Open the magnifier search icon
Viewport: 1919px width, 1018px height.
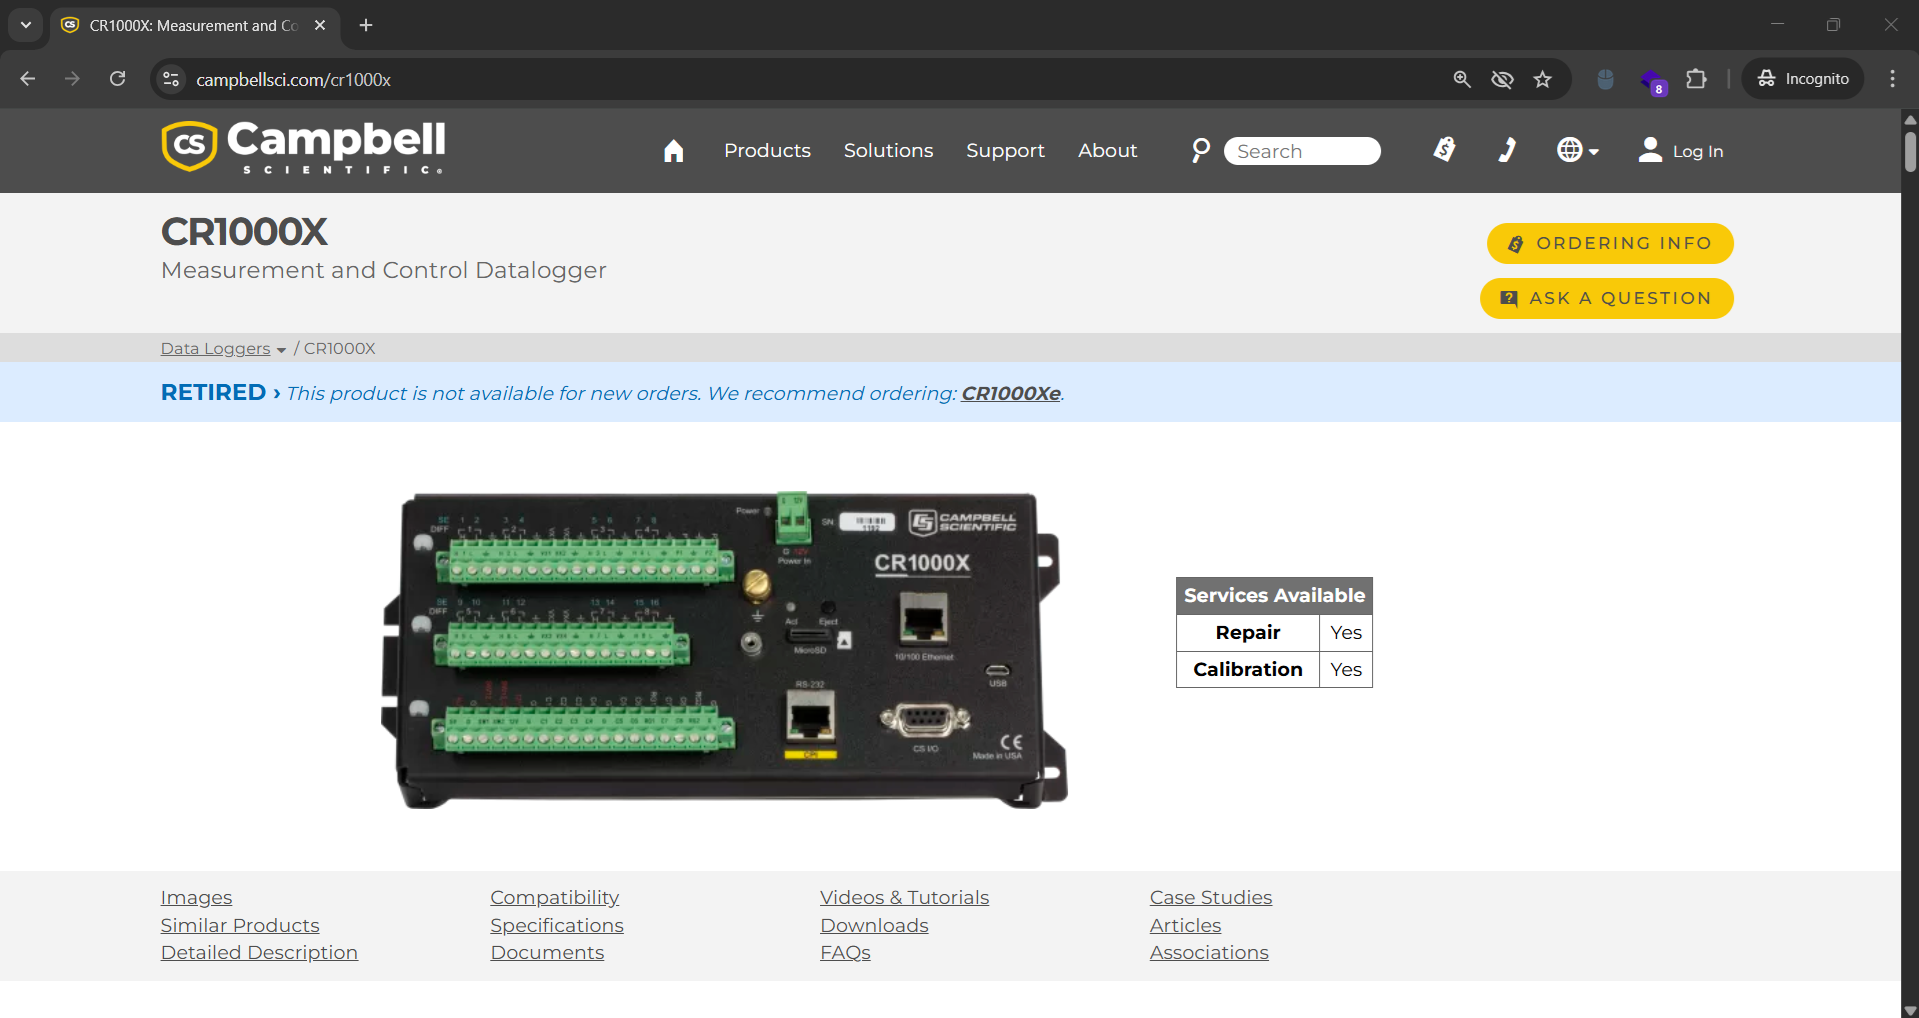click(x=1199, y=150)
